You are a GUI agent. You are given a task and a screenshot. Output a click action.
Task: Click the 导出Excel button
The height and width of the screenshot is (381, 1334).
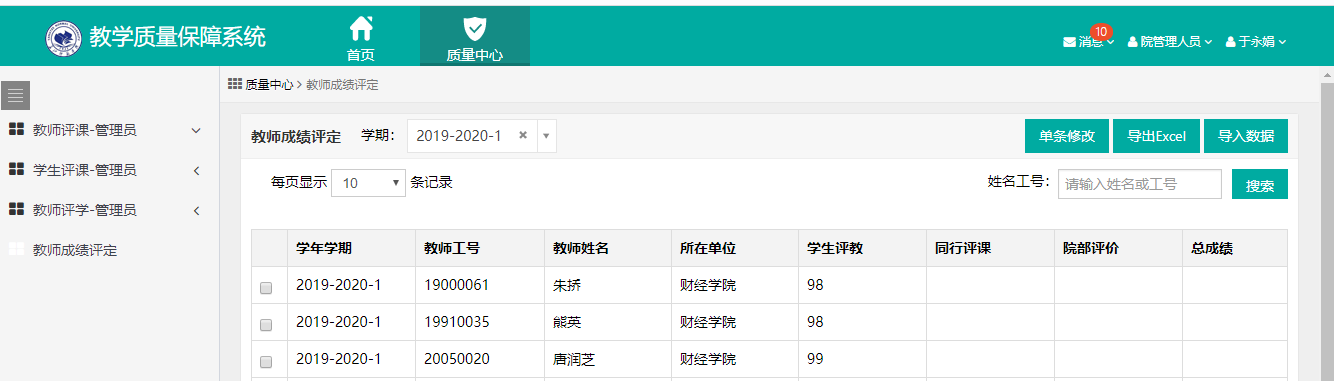[x=1156, y=136]
